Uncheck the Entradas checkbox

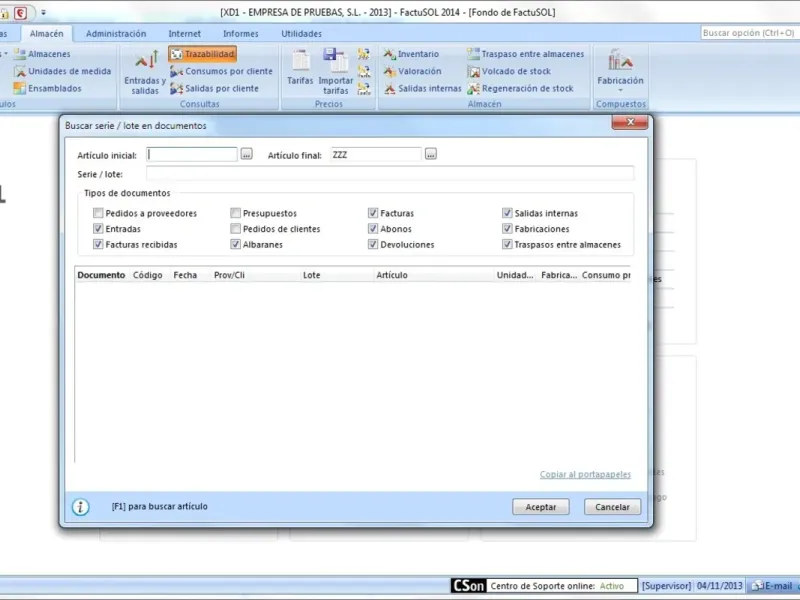click(98, 229)
